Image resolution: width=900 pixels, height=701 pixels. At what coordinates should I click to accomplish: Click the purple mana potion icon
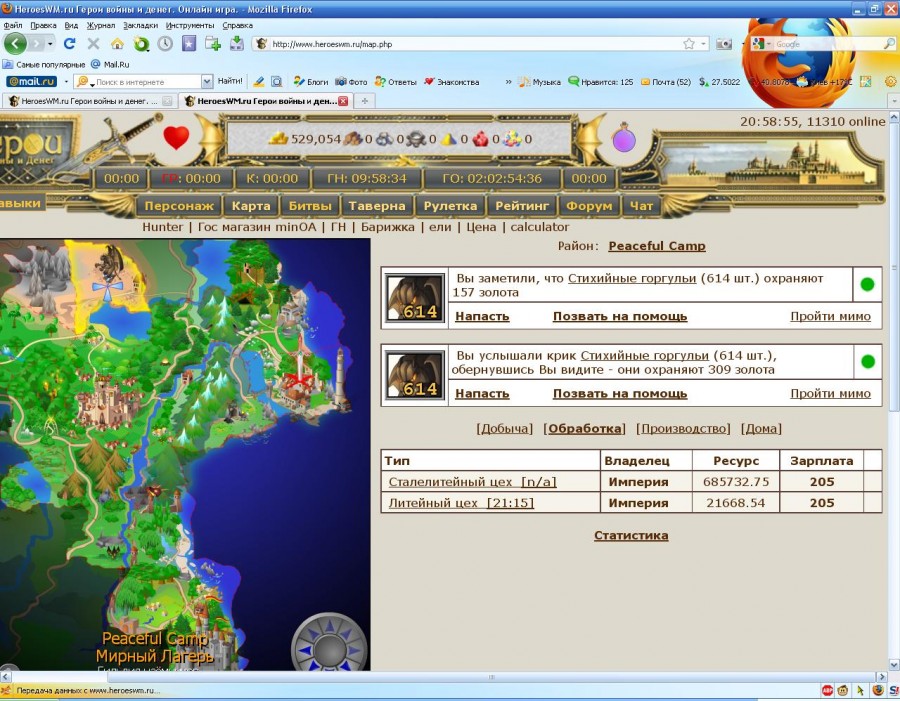624,138
